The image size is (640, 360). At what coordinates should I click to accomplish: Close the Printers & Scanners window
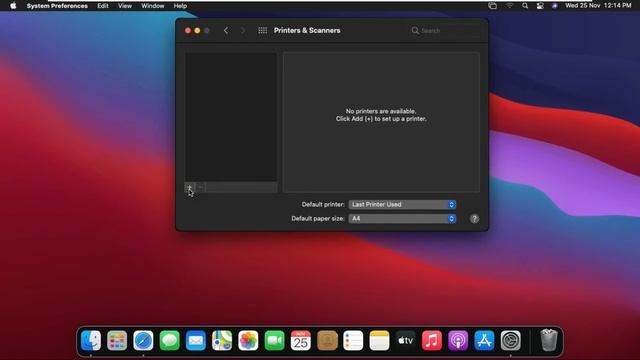(x=188, y=31)
